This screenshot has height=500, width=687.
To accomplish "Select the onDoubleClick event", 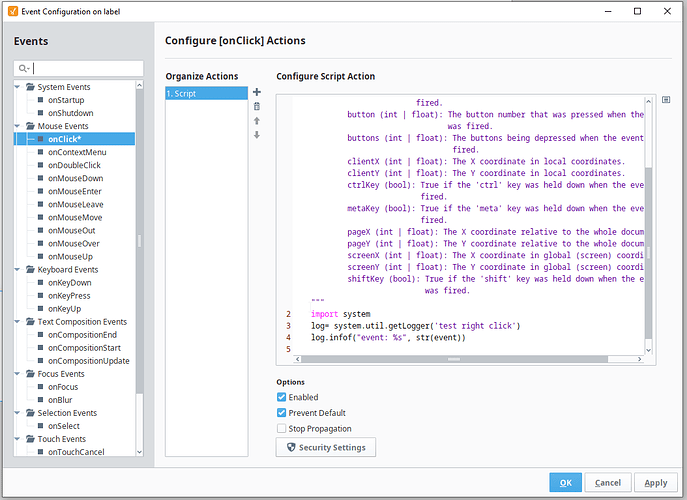I will pos(74,165).
